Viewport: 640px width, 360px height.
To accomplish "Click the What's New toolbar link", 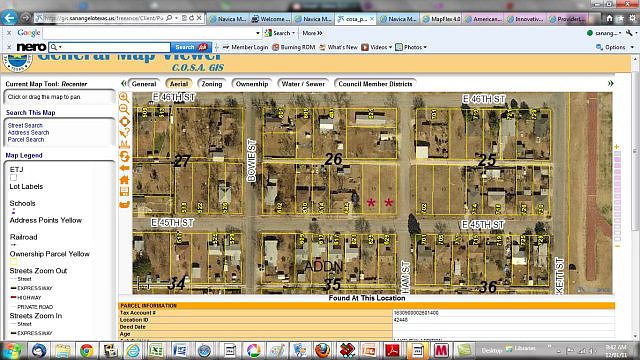I will click(x=338, y=47).
